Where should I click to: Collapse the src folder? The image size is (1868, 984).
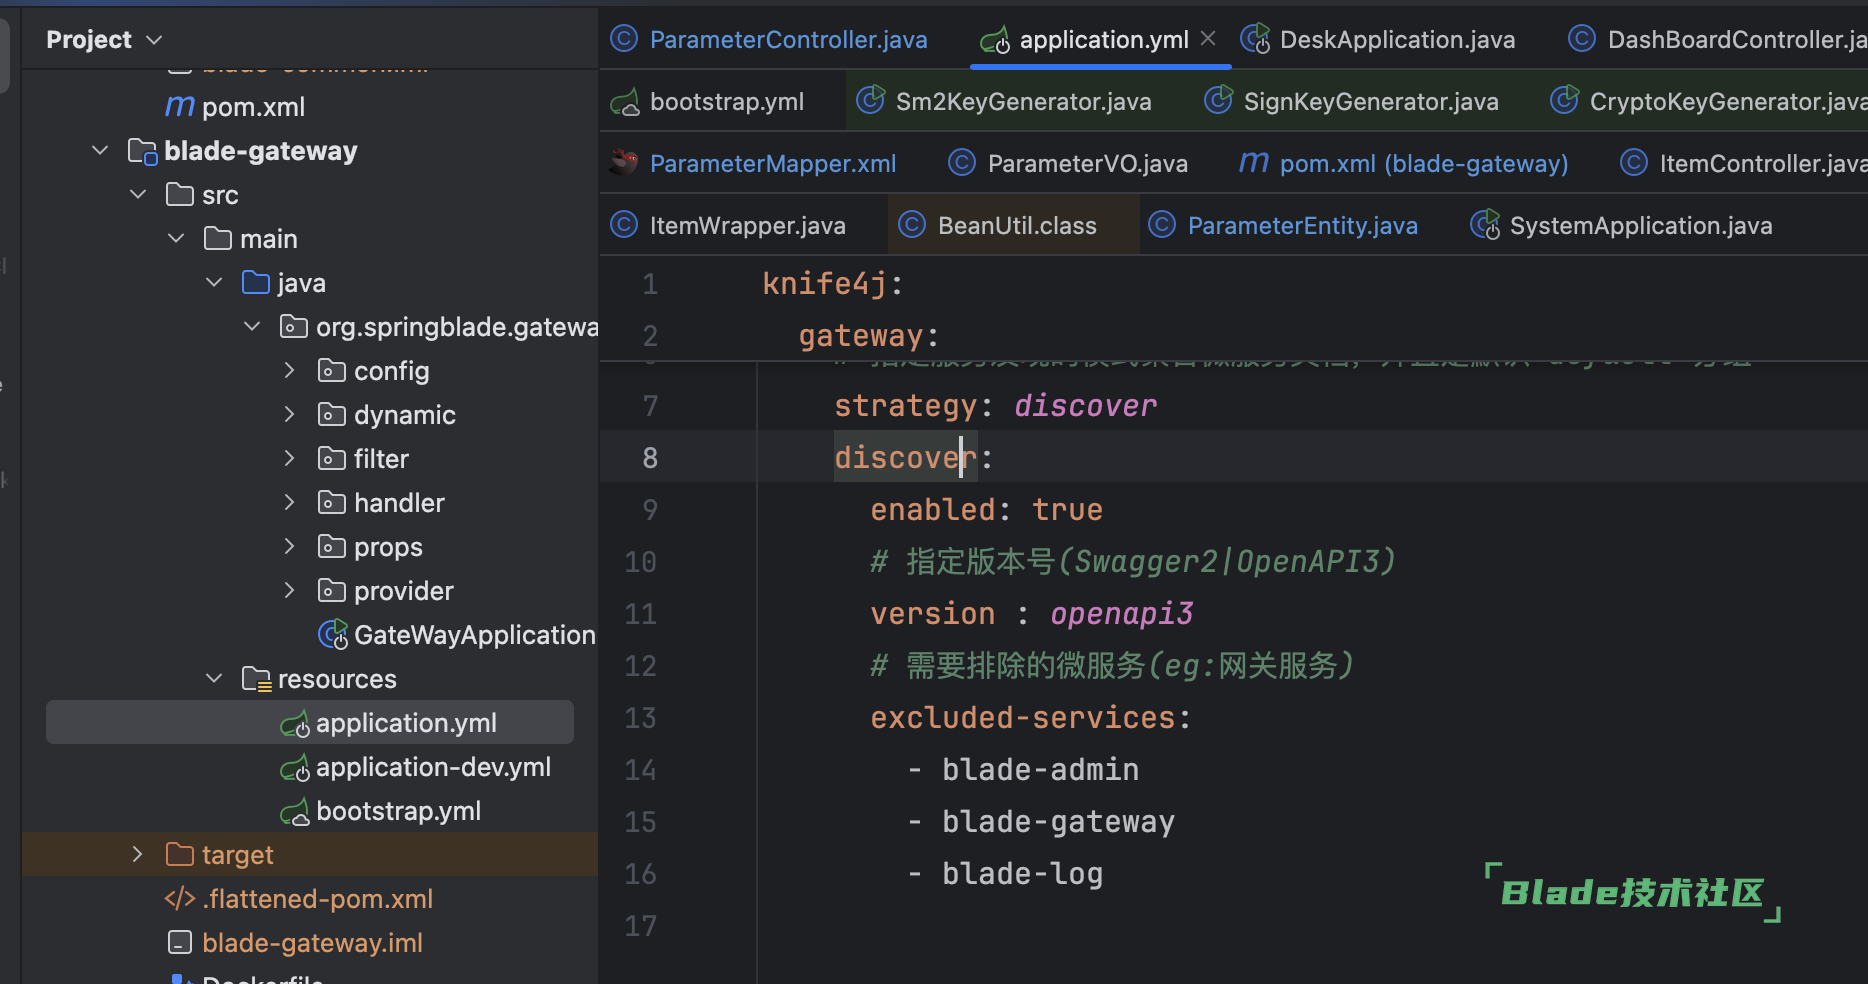[x=138, y=195]
